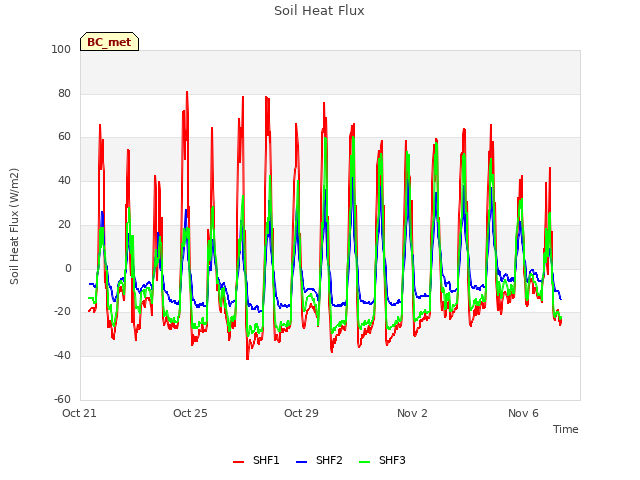This screenshot has height=480, width=640.
Task: Click the 60 y-axis tick label
Action: click(x=64, y=137)
